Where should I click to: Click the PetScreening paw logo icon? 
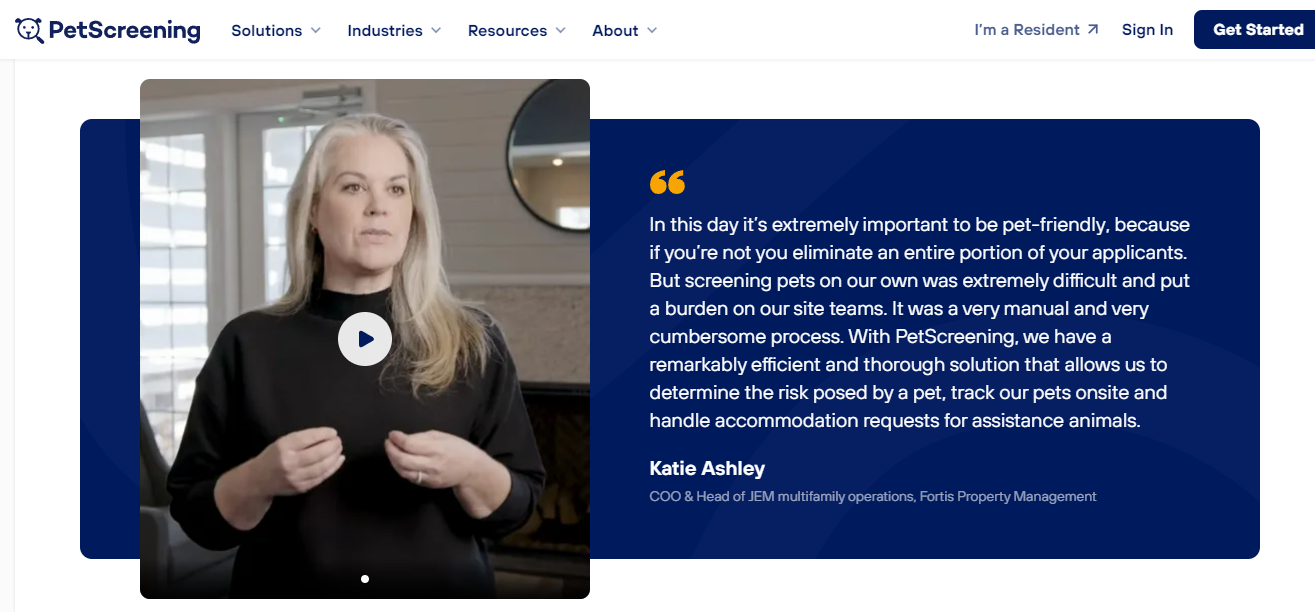point(30,30)
